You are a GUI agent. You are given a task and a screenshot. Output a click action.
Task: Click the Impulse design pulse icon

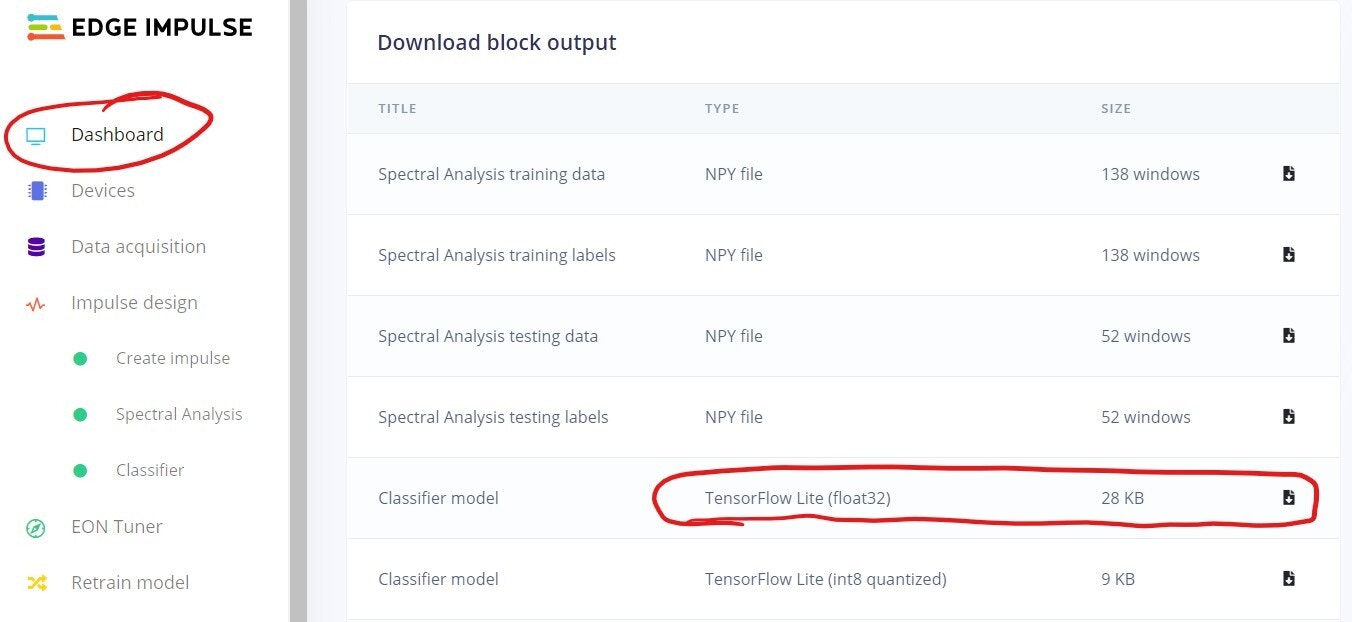pos(36,304)
